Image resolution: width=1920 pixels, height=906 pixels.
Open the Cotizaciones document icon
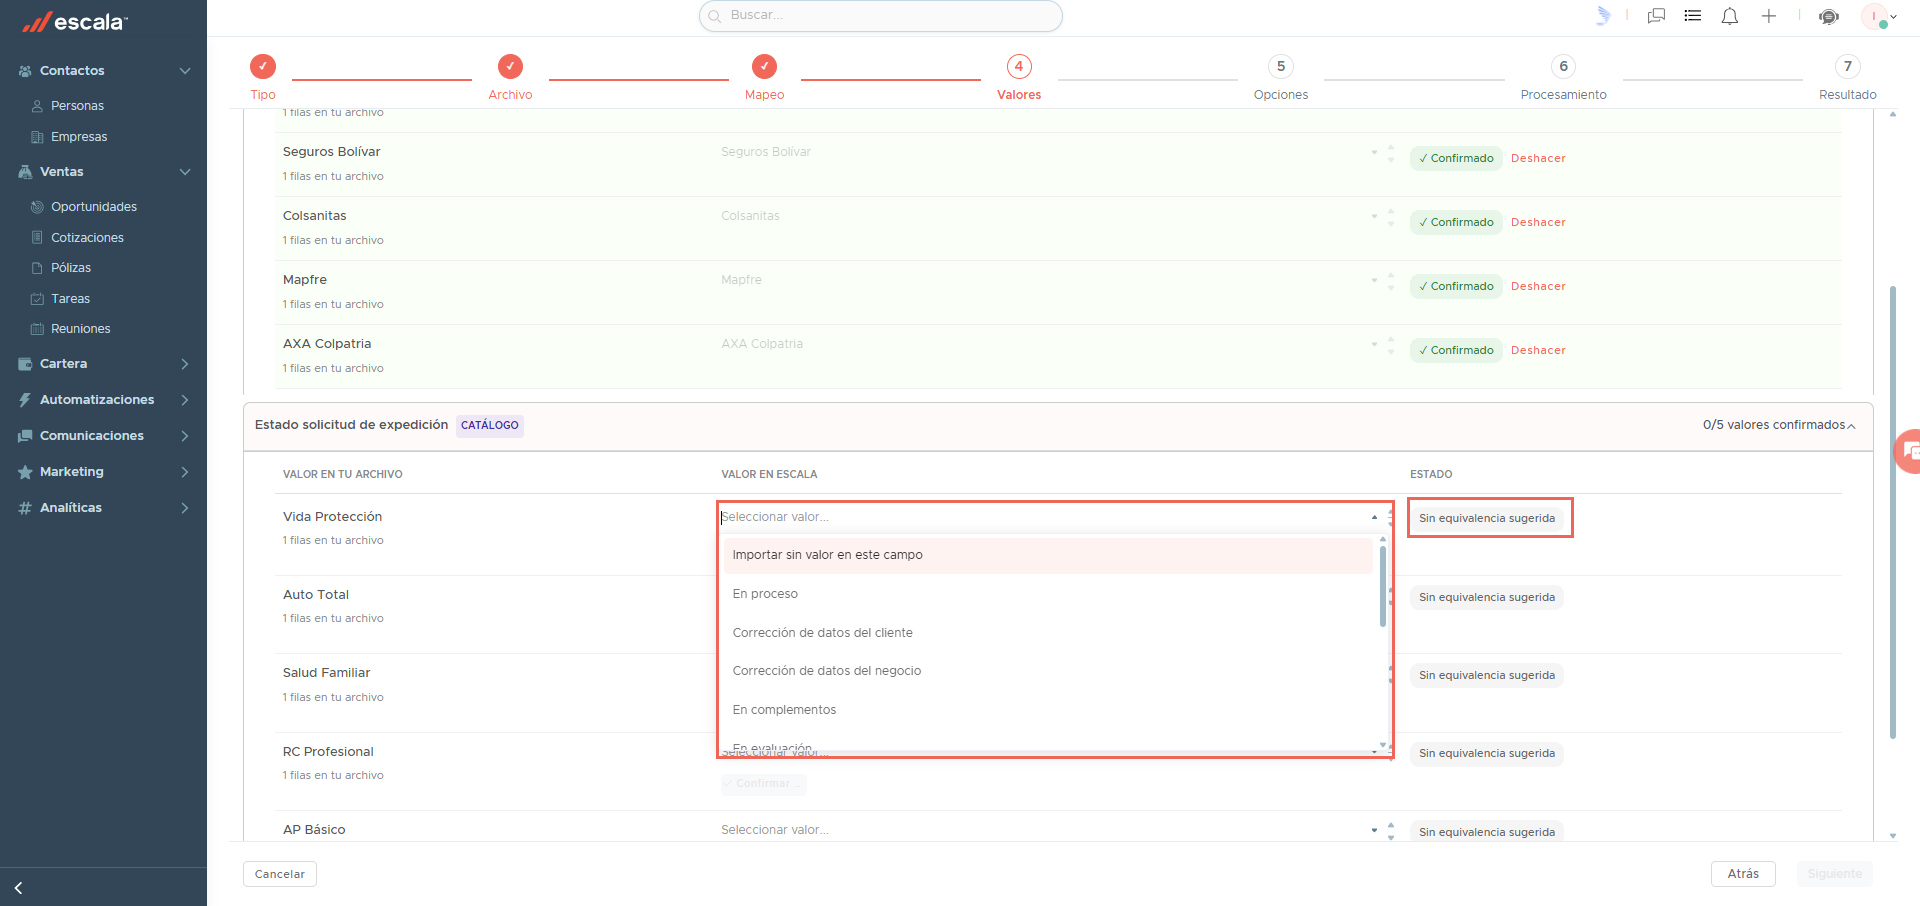click(37, 238)
